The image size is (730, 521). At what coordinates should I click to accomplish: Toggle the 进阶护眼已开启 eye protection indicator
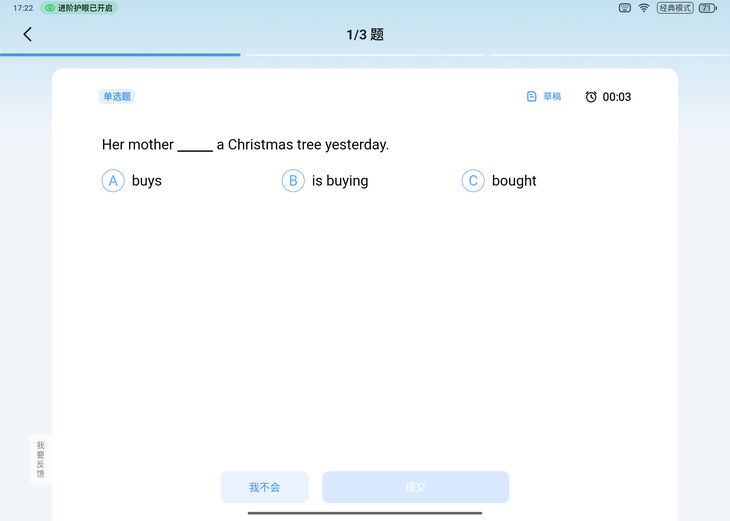point(79,8)
